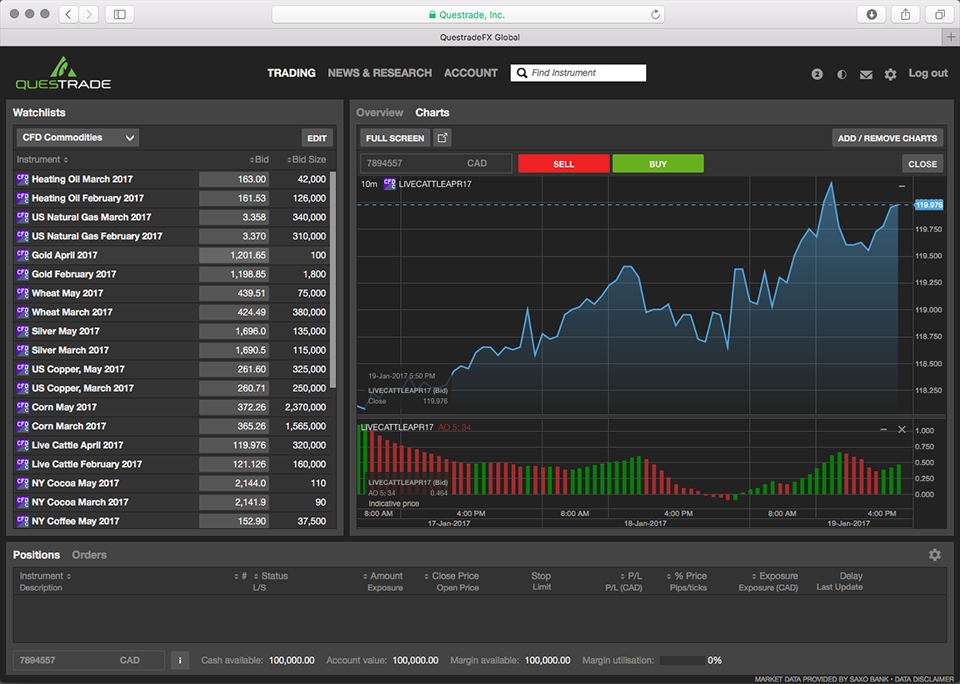Click the watchlist vertical scrollbar

click(333, 279)
